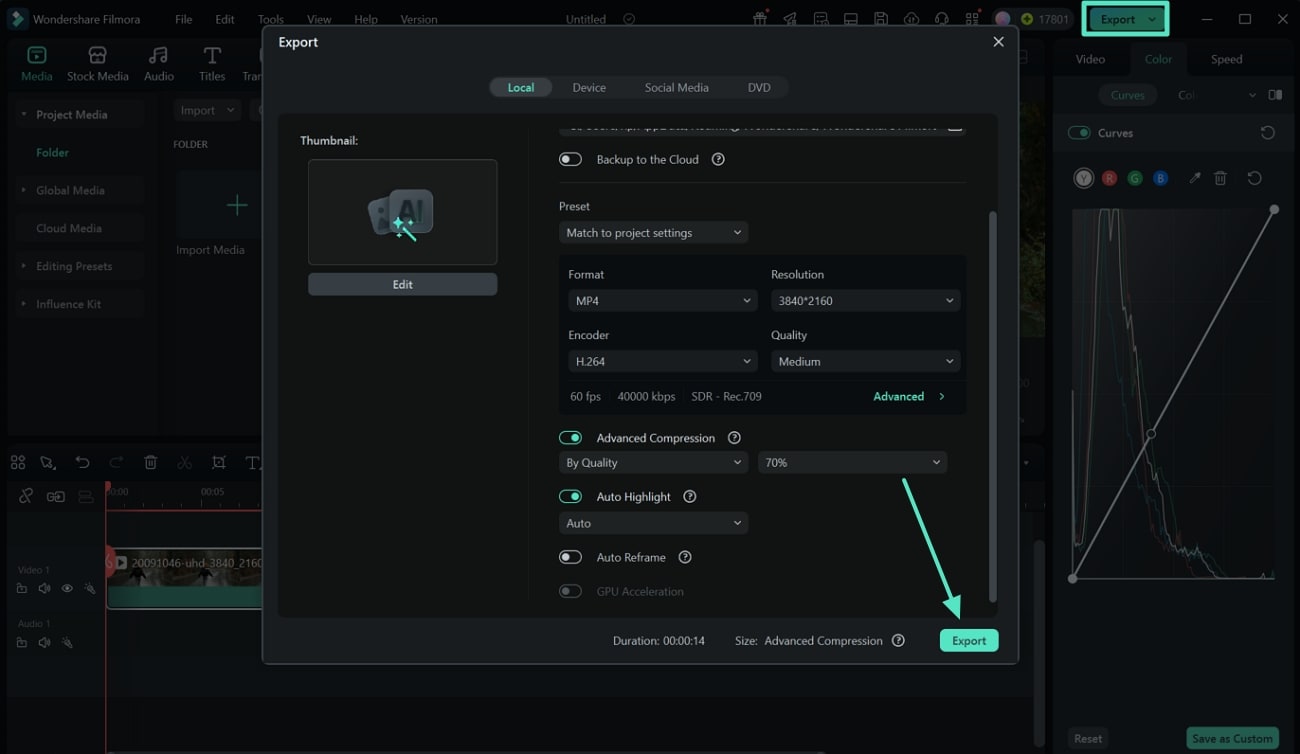Click the undo arrow in timeline toolbar
Screen dimensions: 1300x754
(x=82, y=462)
